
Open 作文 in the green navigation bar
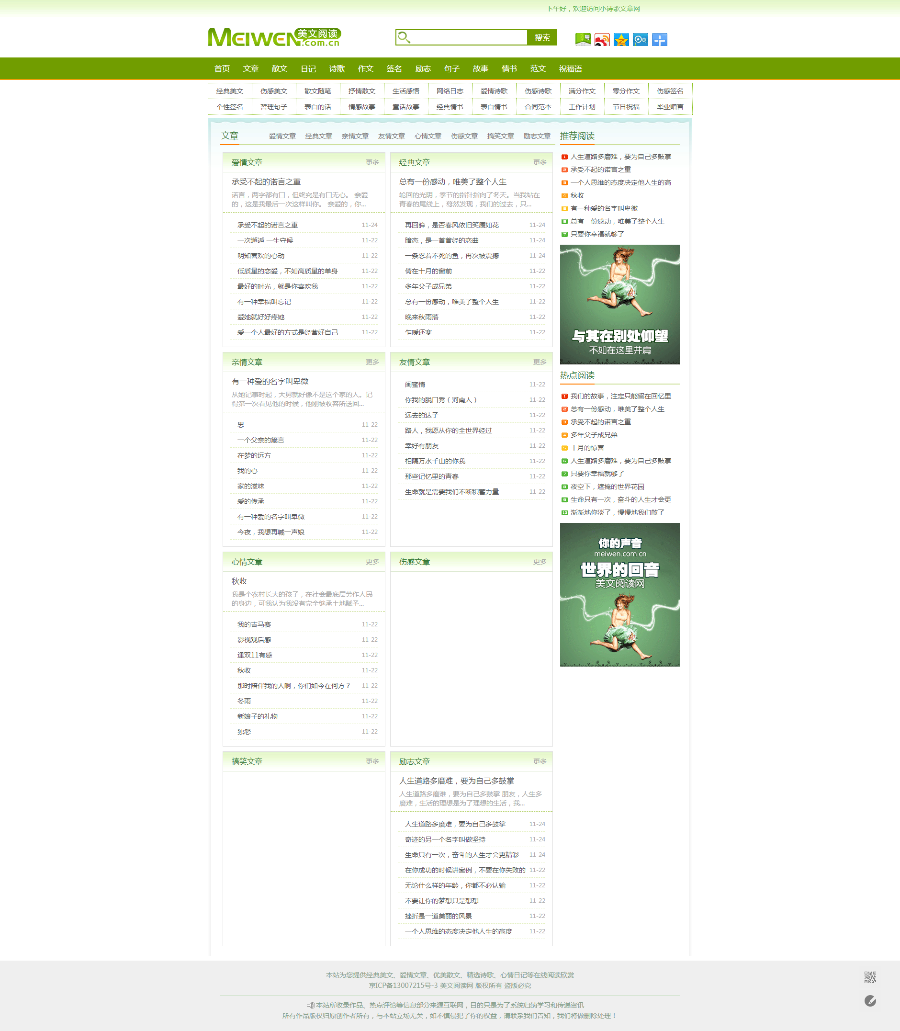tap(366, 68)
